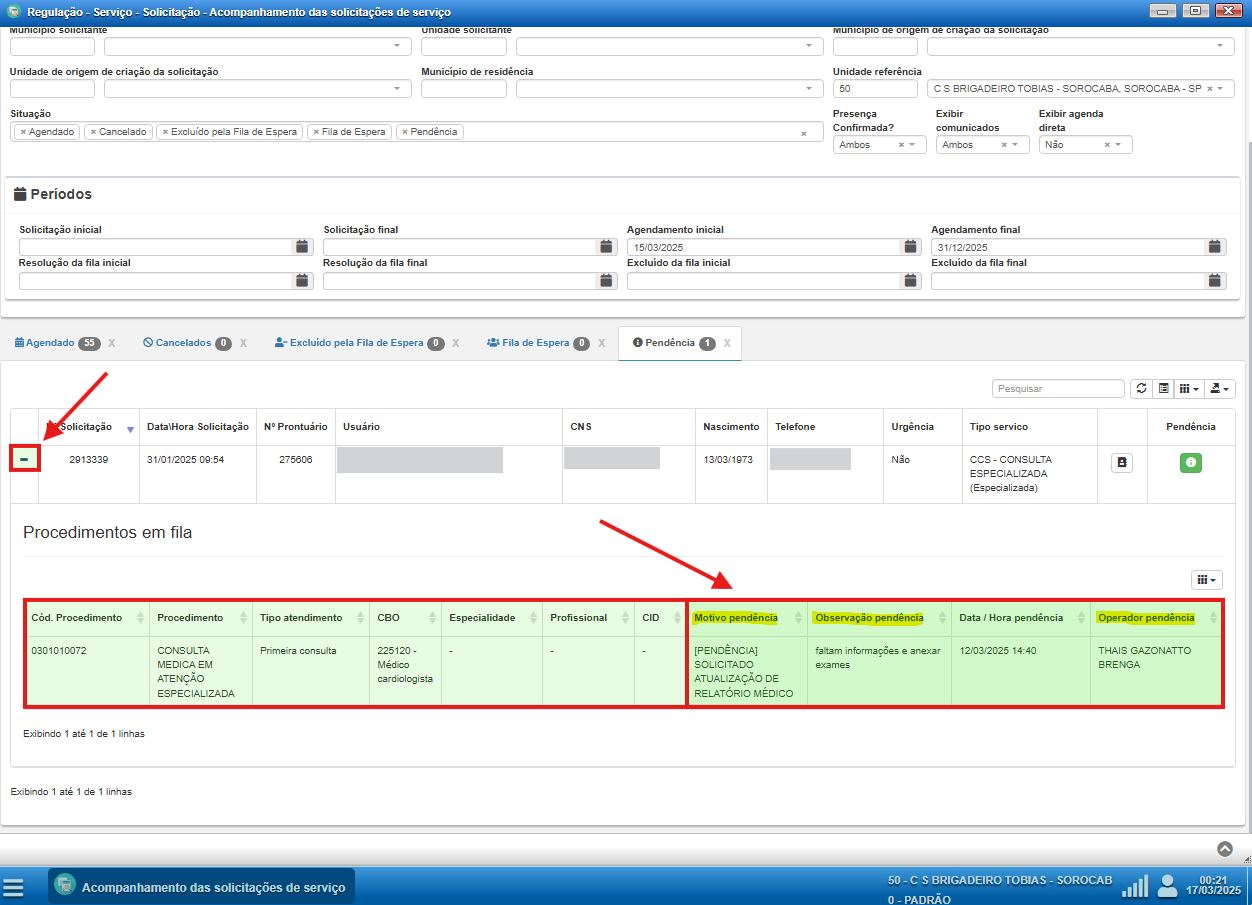
Task: Click the Pesquisar search field
Action: 1058,389
